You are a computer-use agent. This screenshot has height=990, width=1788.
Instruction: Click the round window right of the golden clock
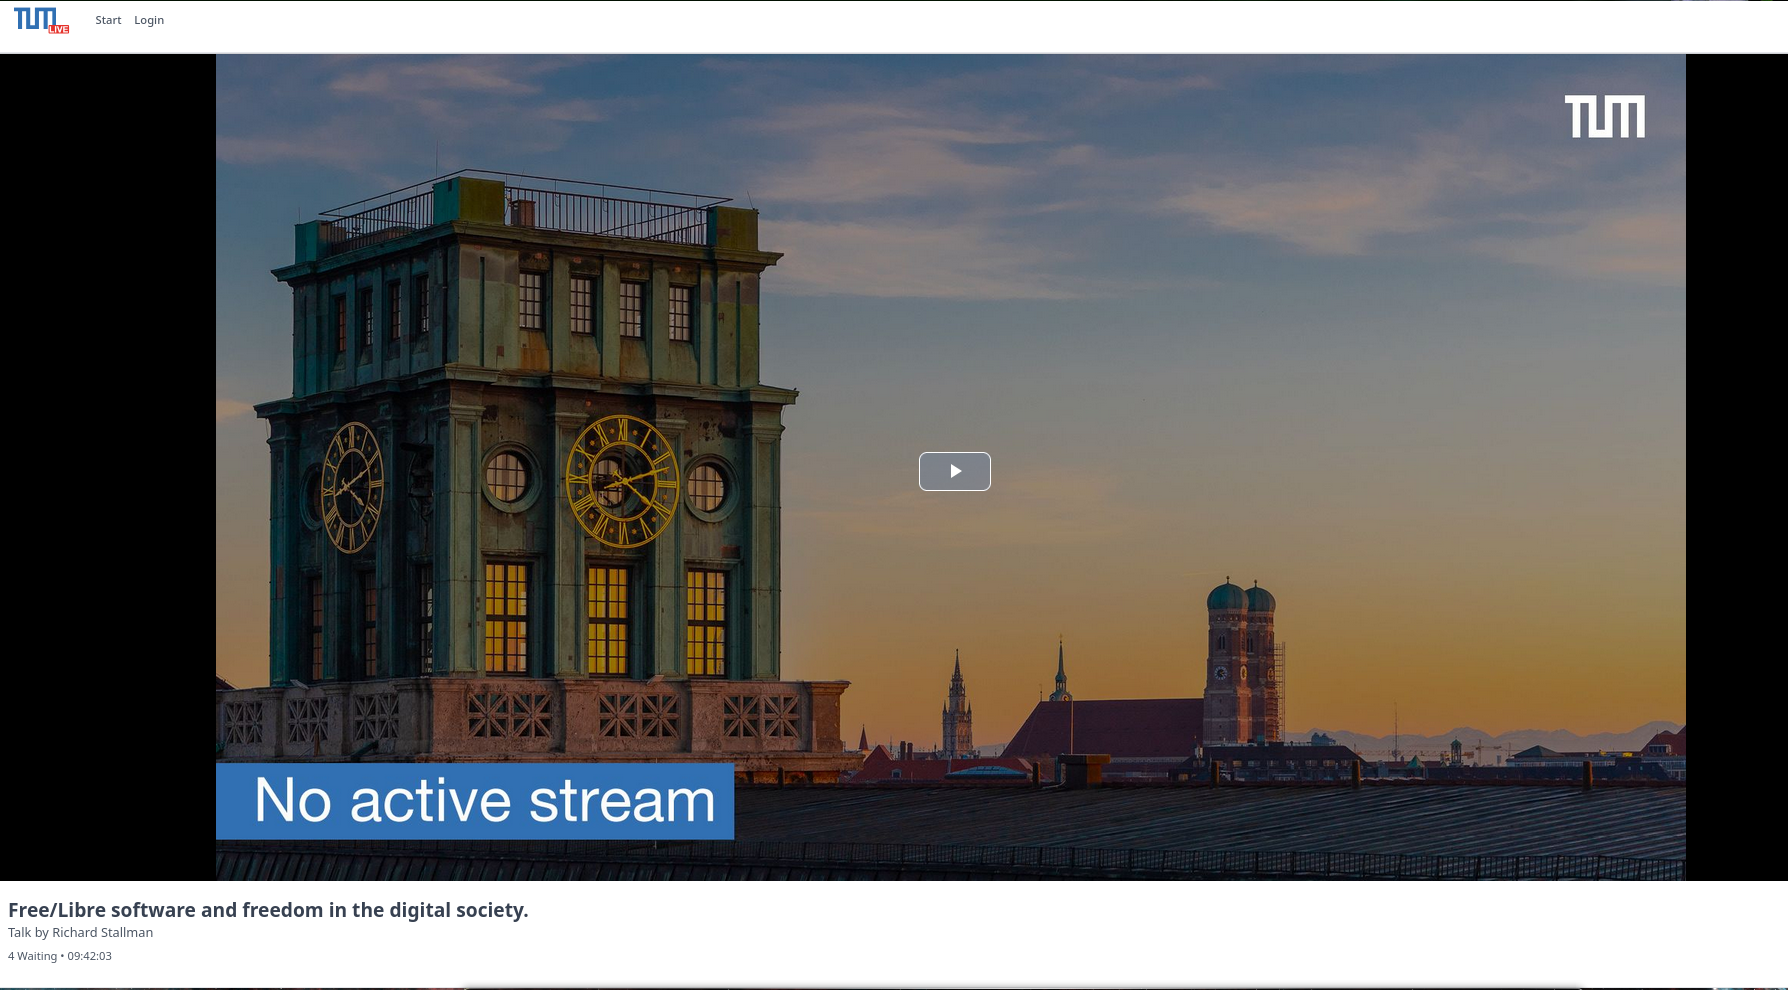tap(707, 487)
